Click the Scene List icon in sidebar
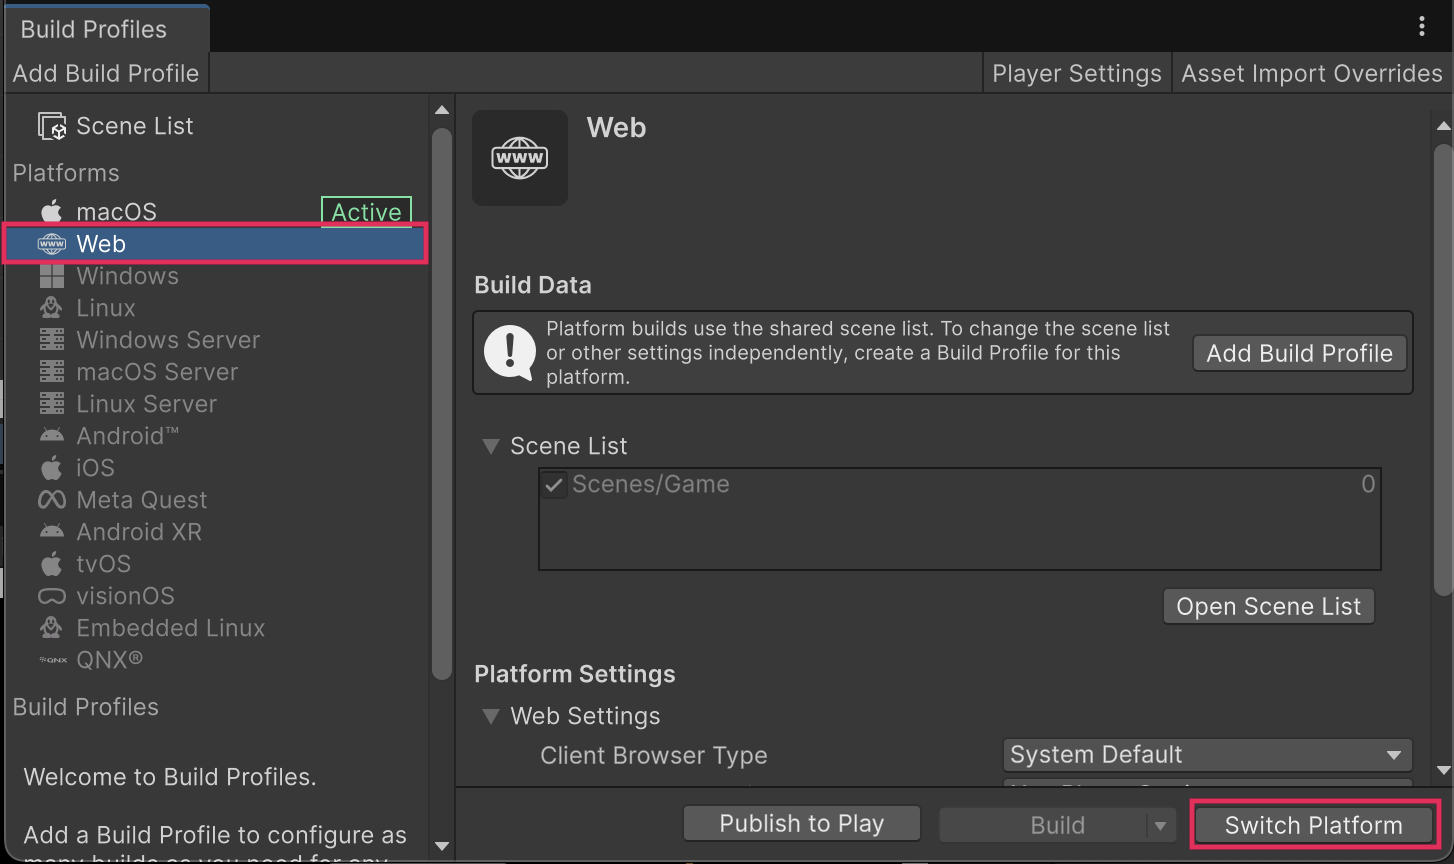The height and width of the screenshot is (864, 1454). 52,127
